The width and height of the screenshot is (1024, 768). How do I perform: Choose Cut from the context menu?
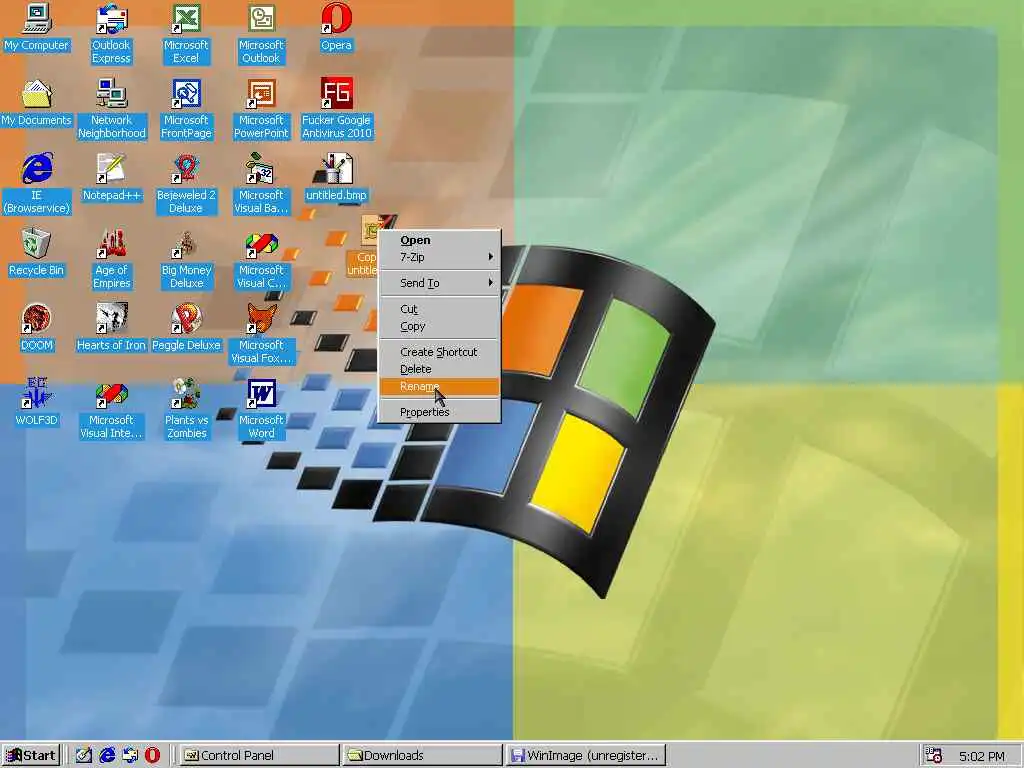point(440,309)
